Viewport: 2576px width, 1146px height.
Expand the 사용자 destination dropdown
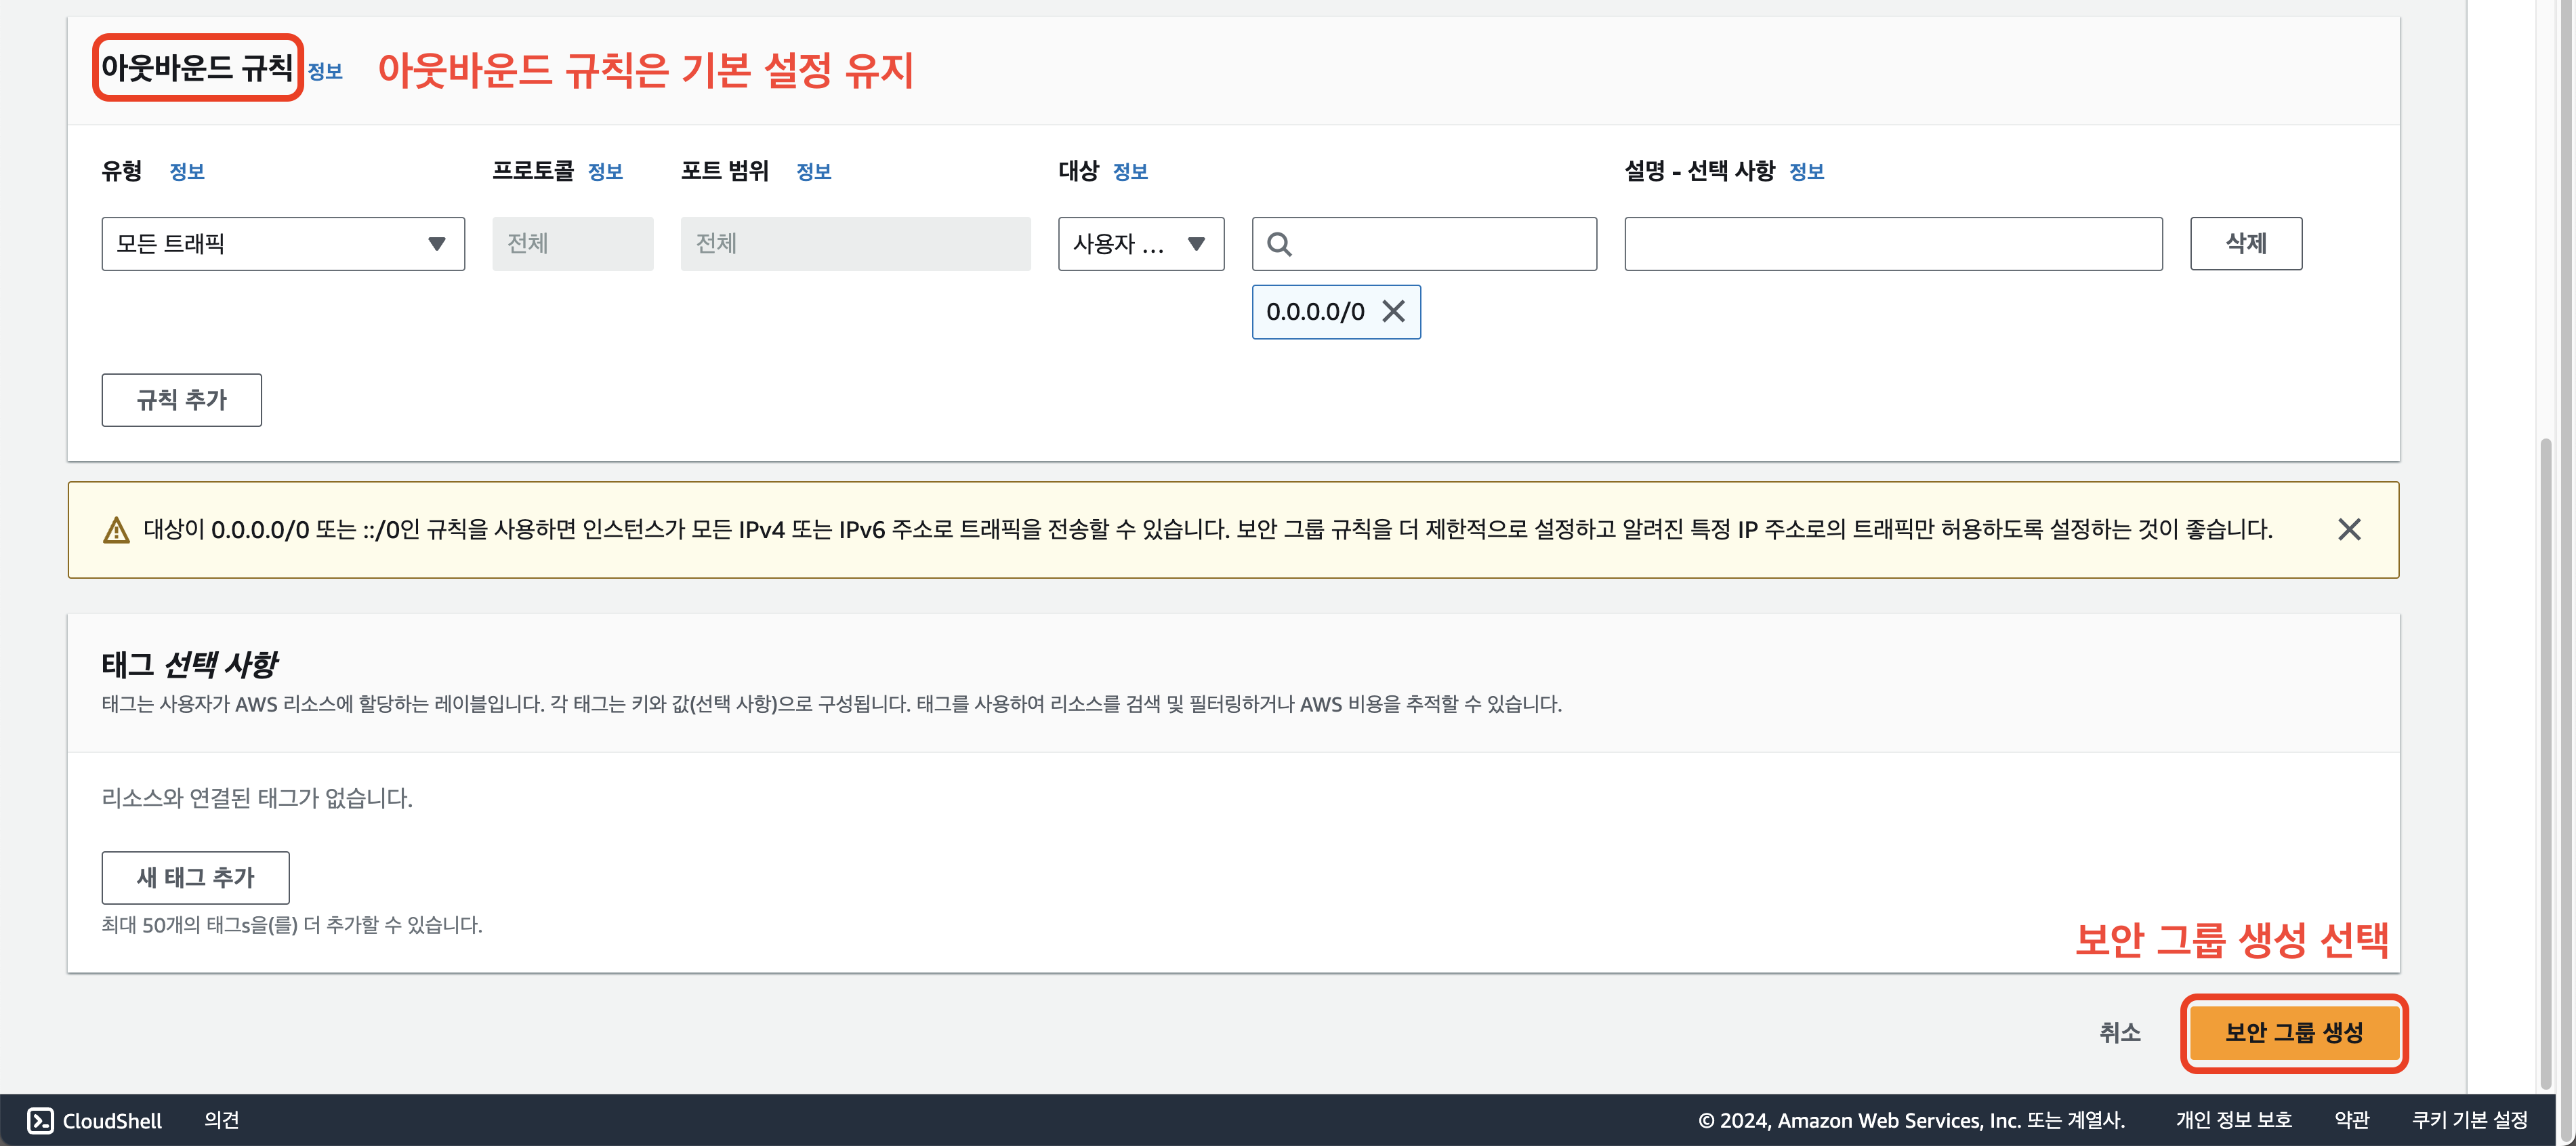[1140, 244]
